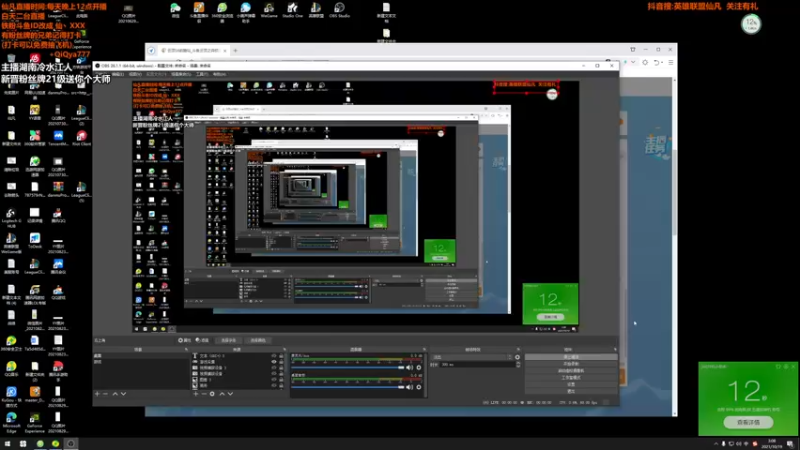Move selected source up with arrow icon

click(222, 394)
